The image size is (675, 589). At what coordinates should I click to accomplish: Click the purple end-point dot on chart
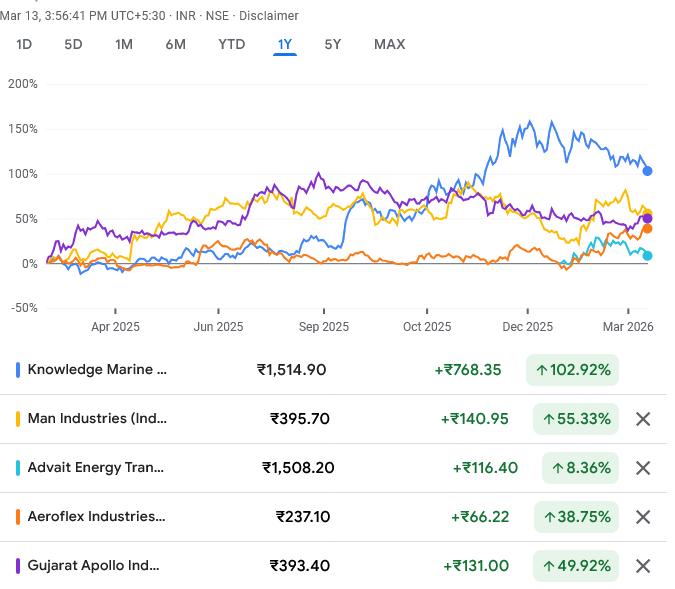point(647,218)
